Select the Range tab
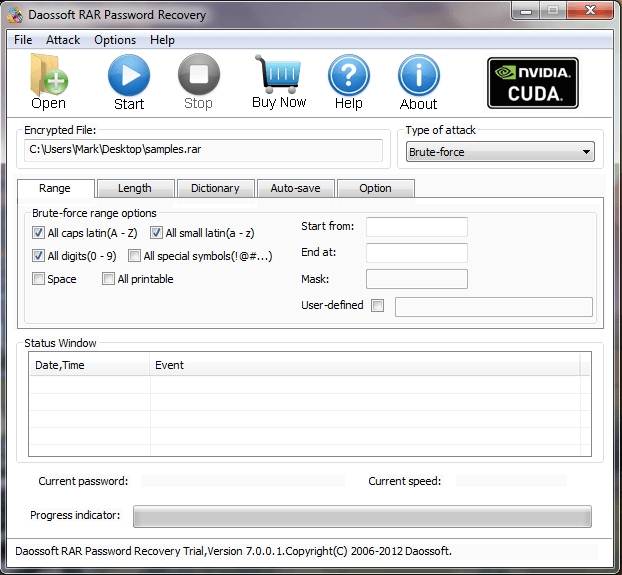 click(x=56, y=188)
